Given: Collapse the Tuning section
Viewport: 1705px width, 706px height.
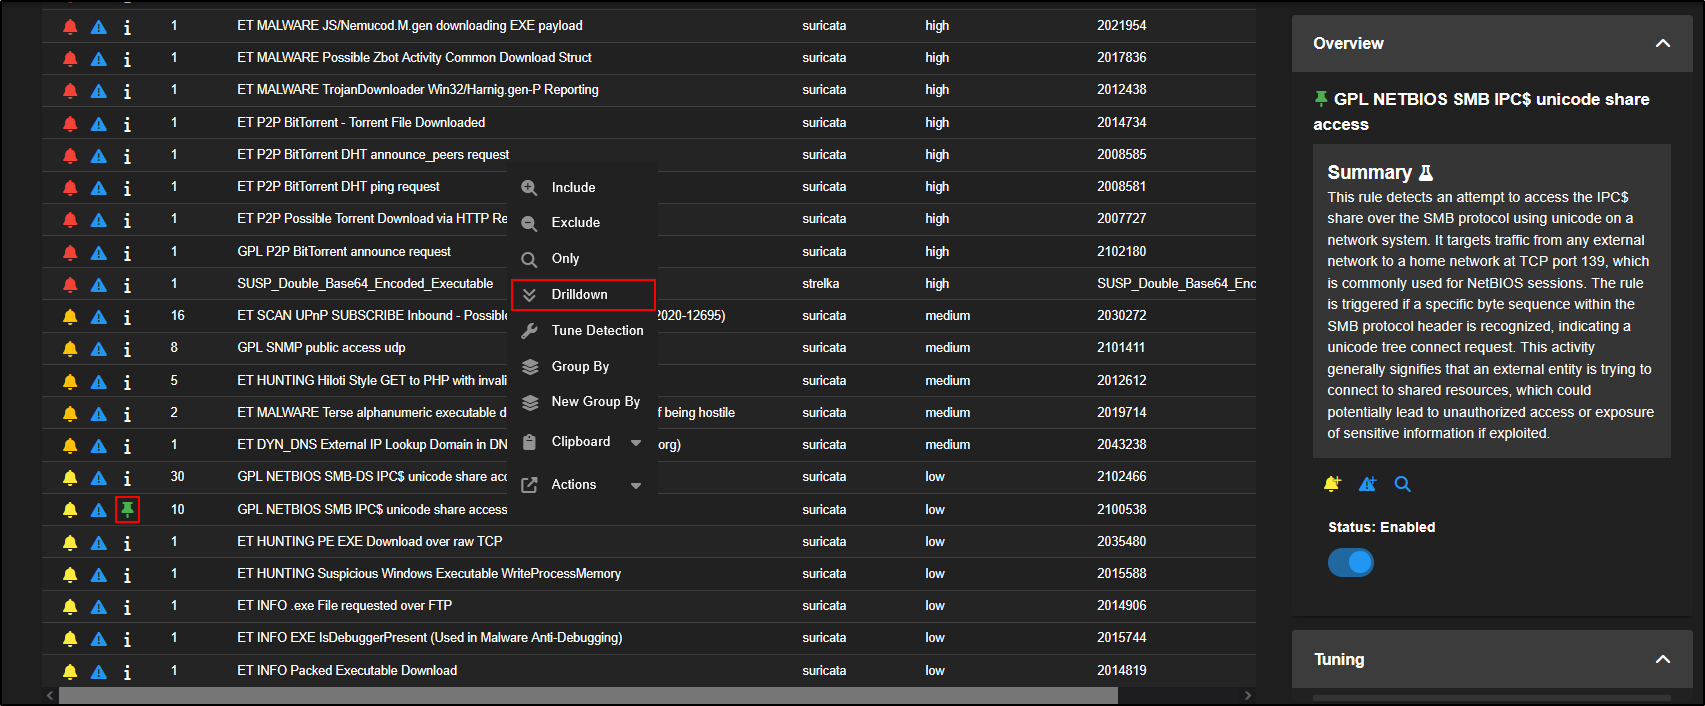Looking at the screenshot, I should pyautogui.click(x=1662, y=660).
